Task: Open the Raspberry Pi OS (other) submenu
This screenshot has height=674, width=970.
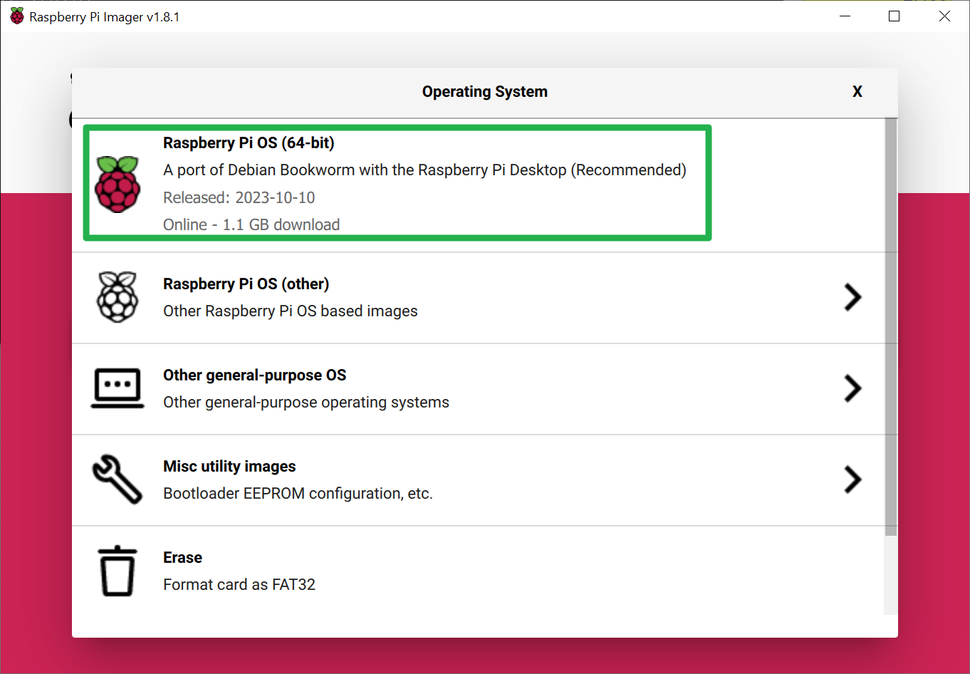Action: click(450, 297)
